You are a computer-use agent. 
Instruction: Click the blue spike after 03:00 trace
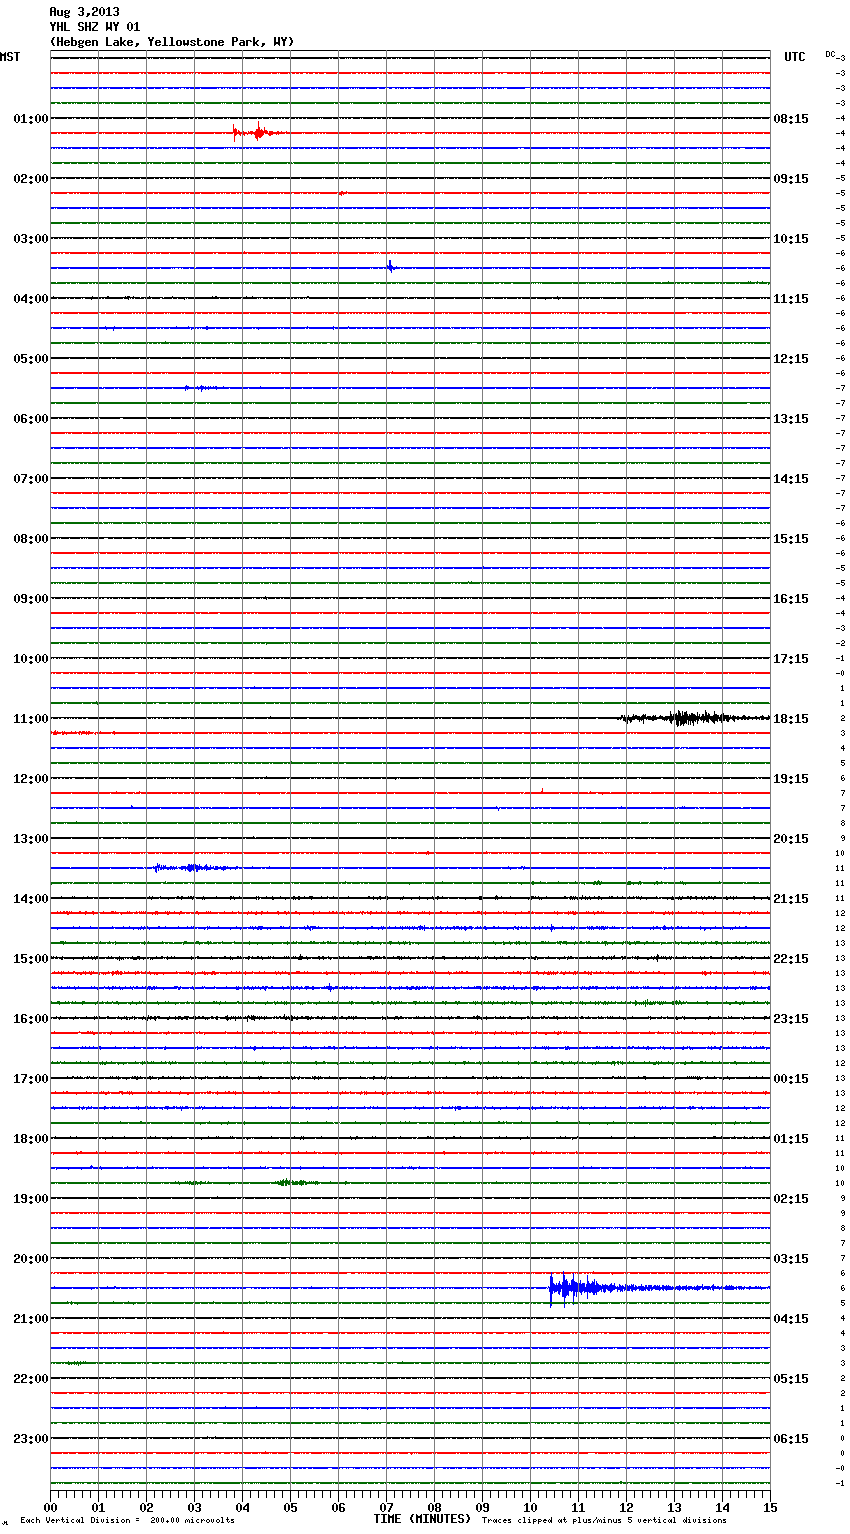390,266
